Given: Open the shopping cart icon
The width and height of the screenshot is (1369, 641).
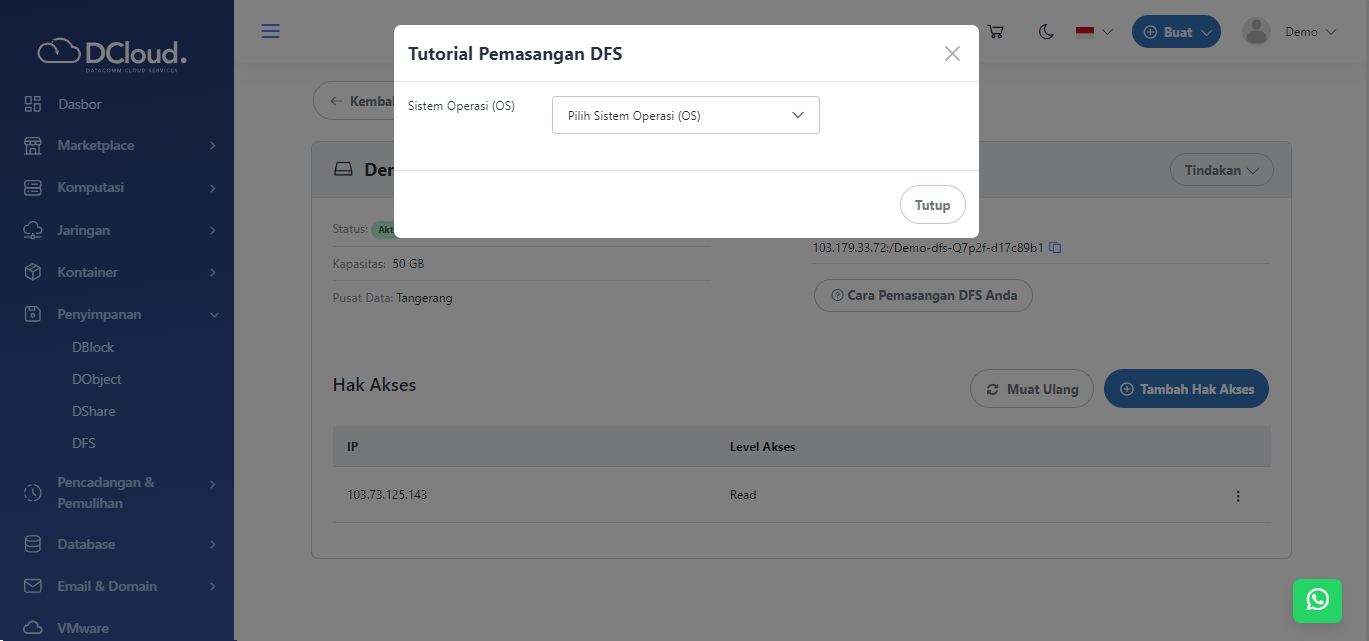Looking at the screenshot, I should [x=995, y=31].
